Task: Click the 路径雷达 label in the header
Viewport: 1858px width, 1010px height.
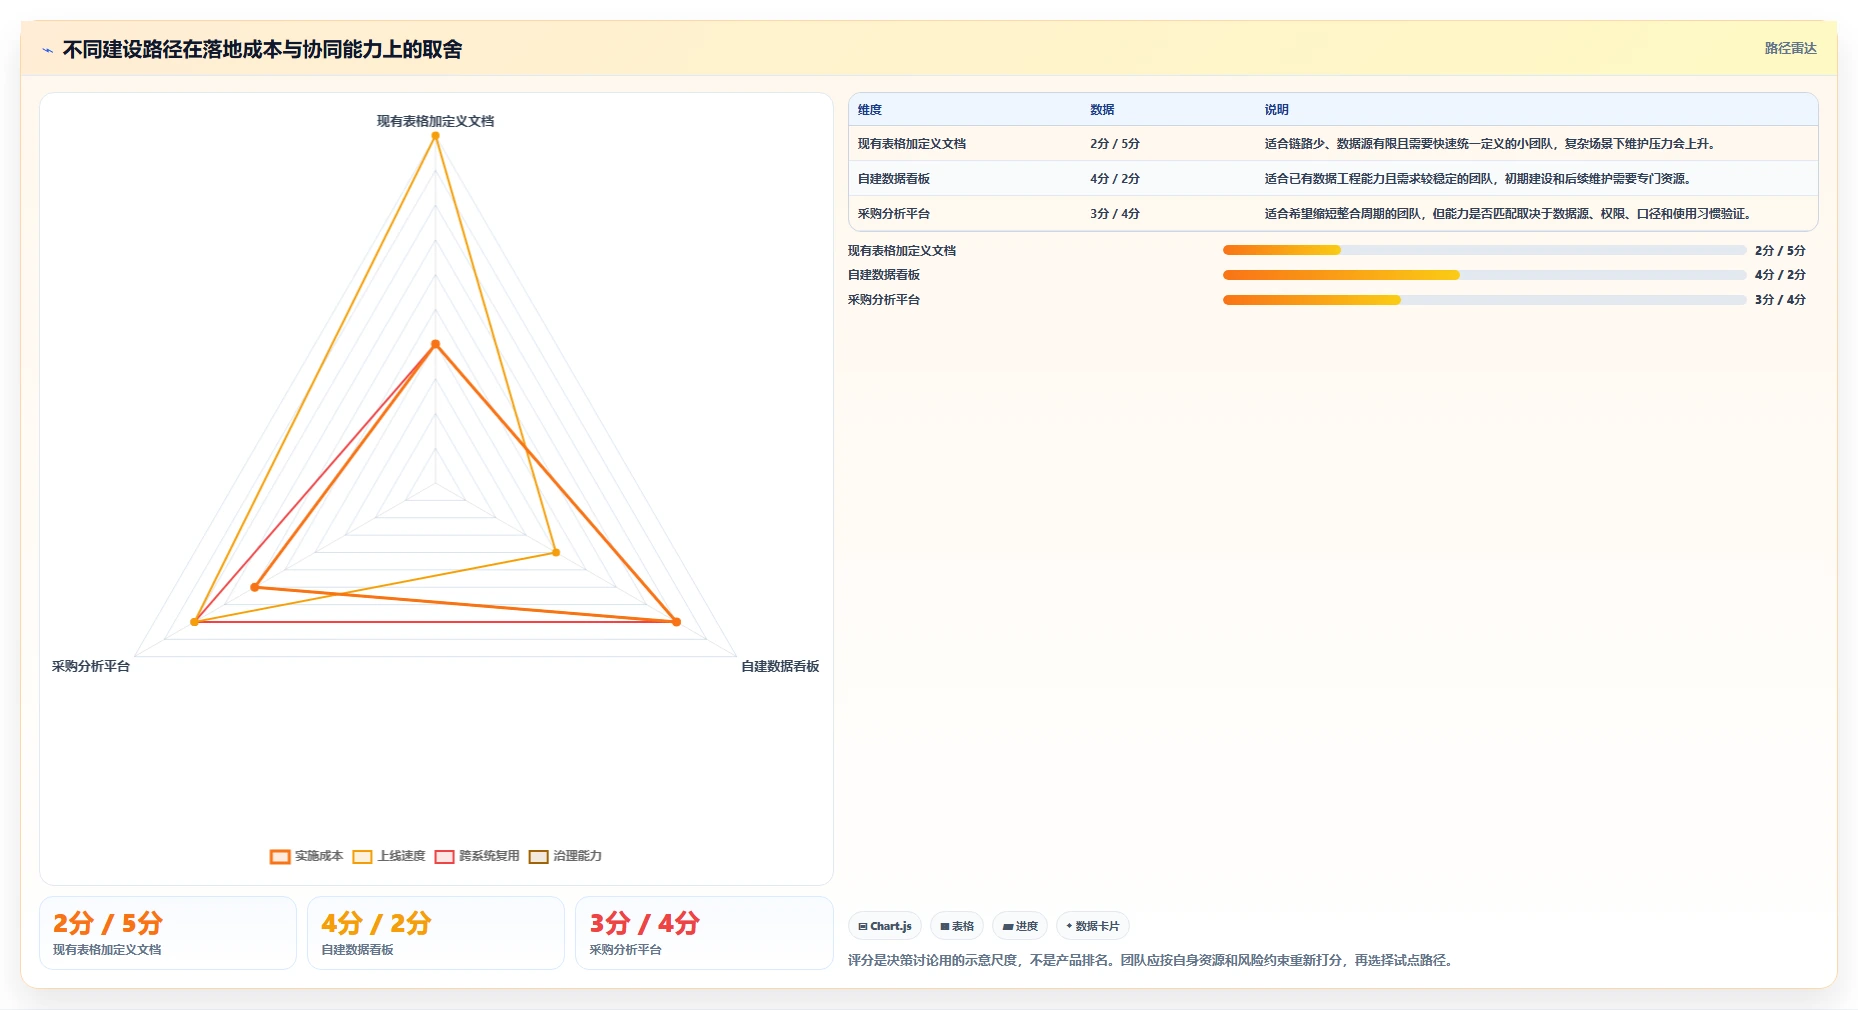Action: [x=1790, y=48]
